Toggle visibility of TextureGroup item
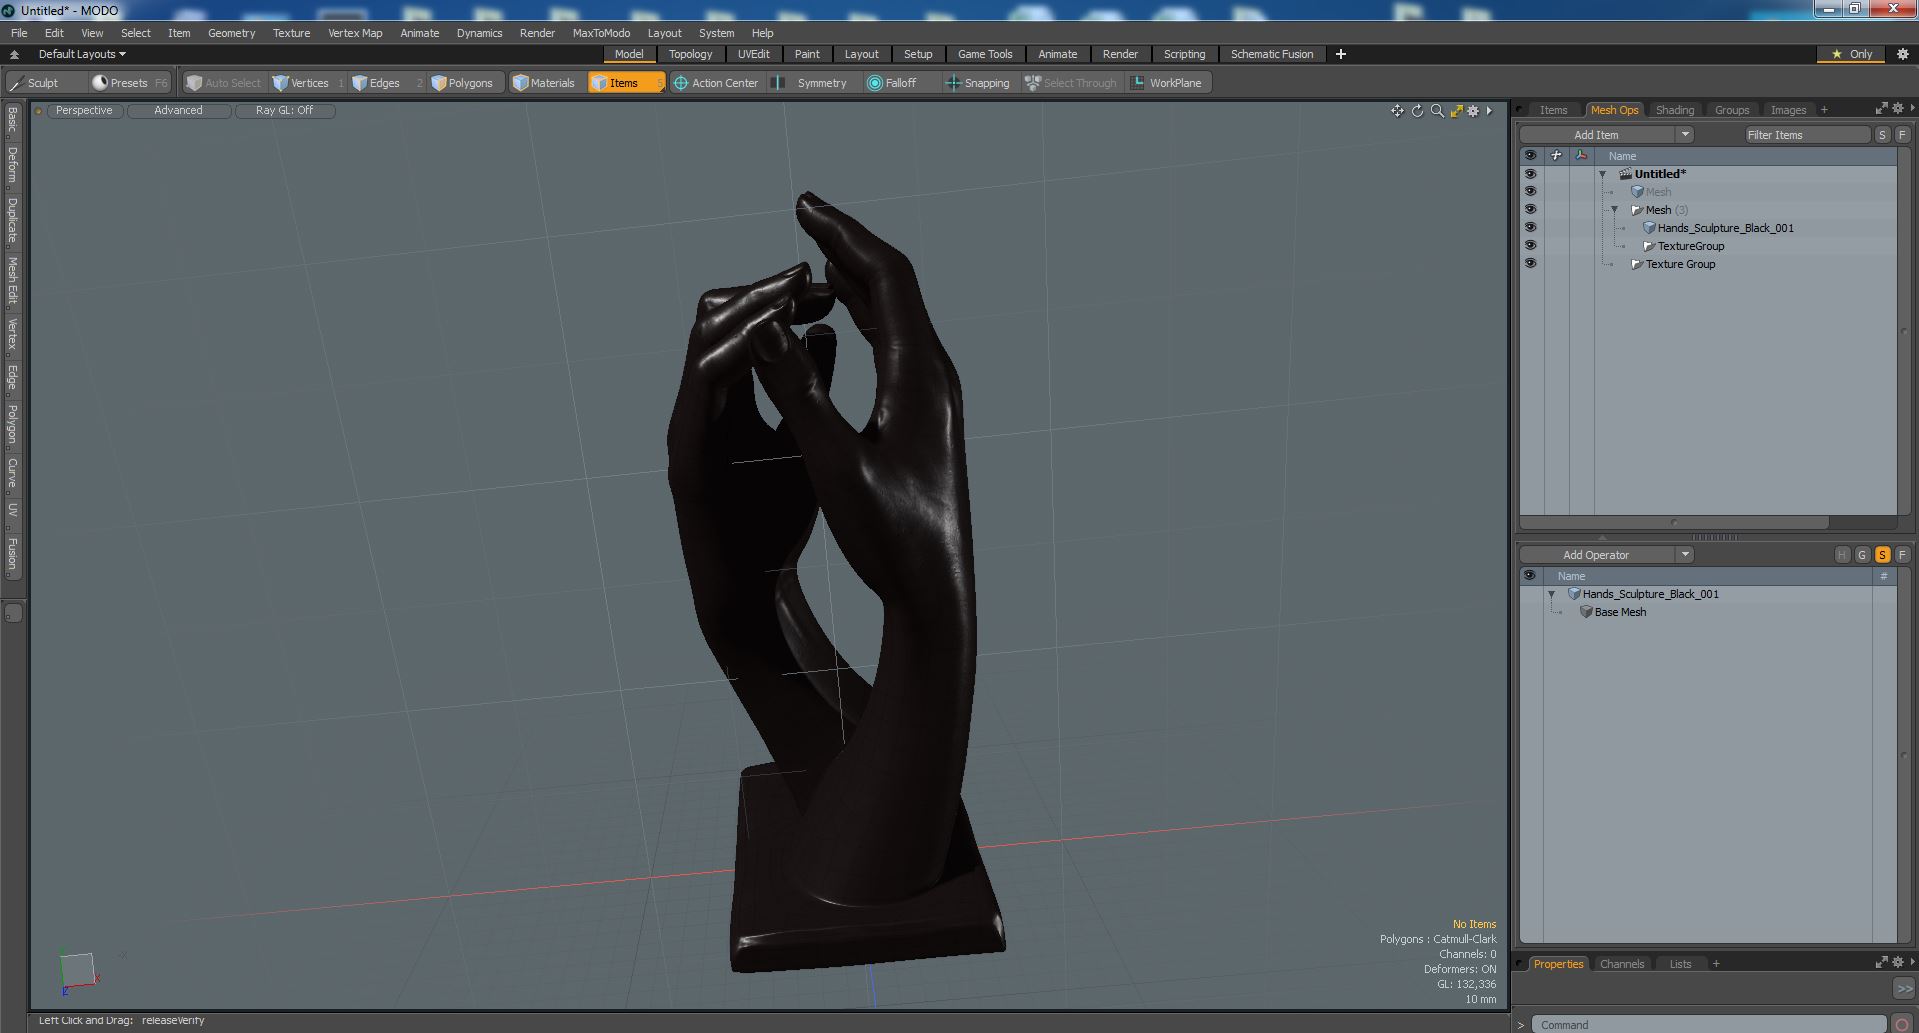 (1530, 246)
